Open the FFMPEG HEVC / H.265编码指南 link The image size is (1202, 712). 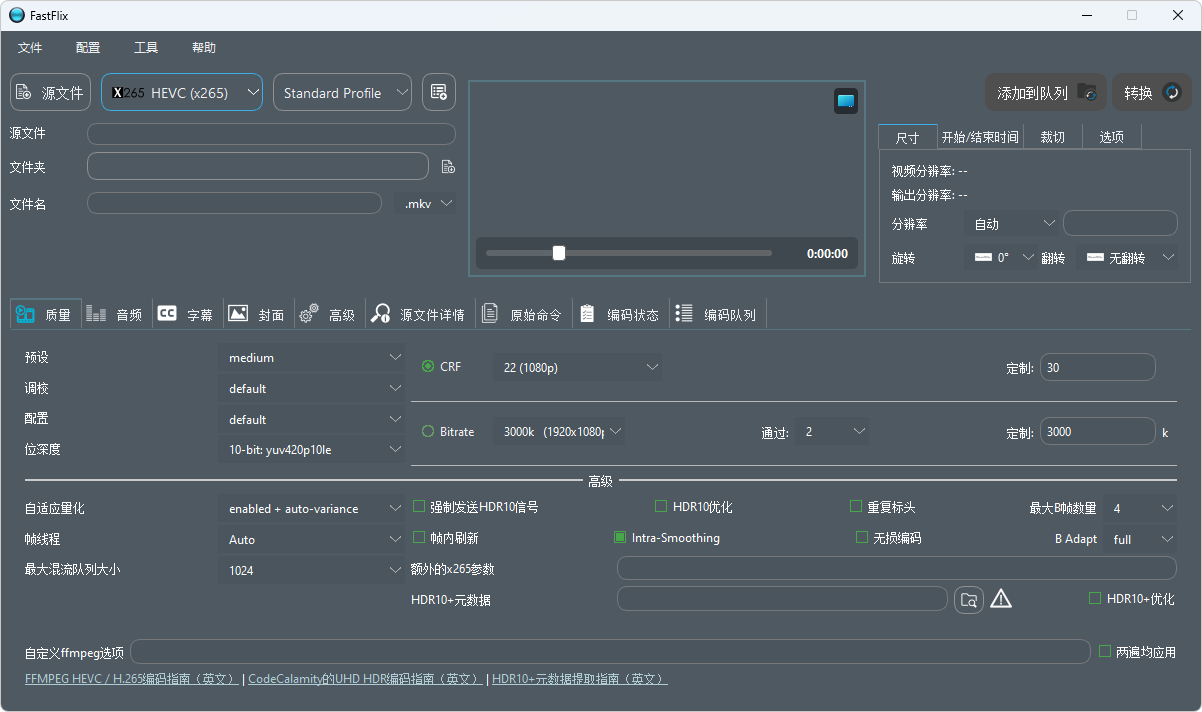click(131, 679)
